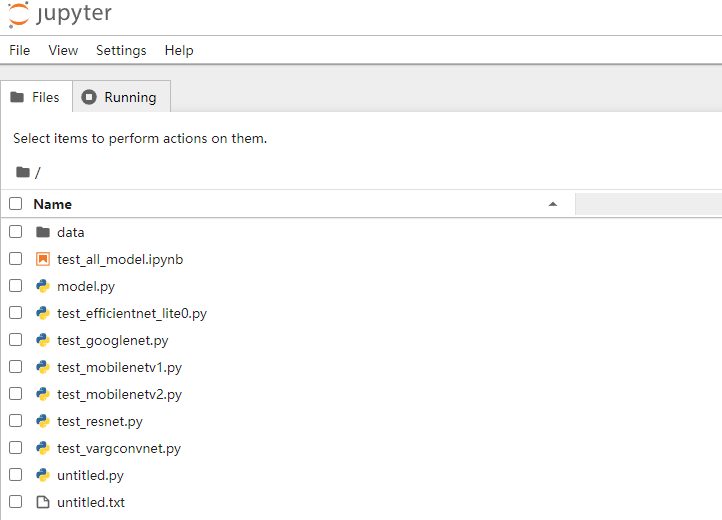Check the box for test_efficientnet_lite0.py
The image size is (722, 520).
point(16,313)
